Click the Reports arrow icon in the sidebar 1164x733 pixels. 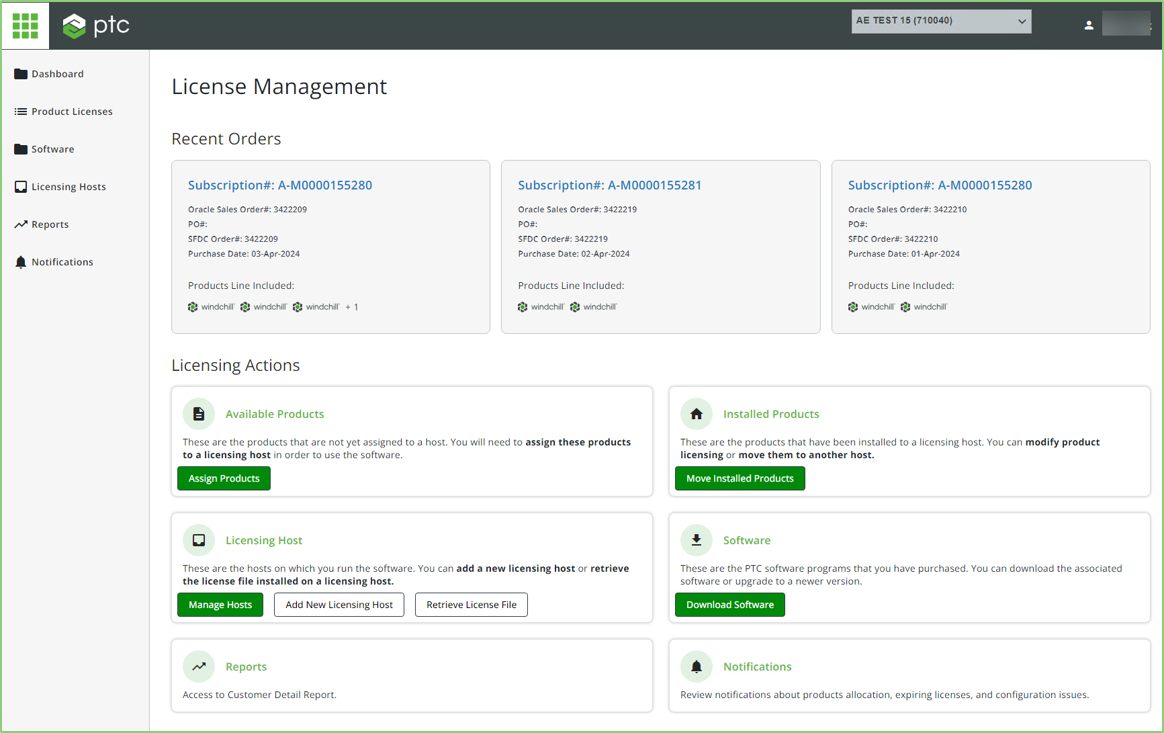coord(18,224)
